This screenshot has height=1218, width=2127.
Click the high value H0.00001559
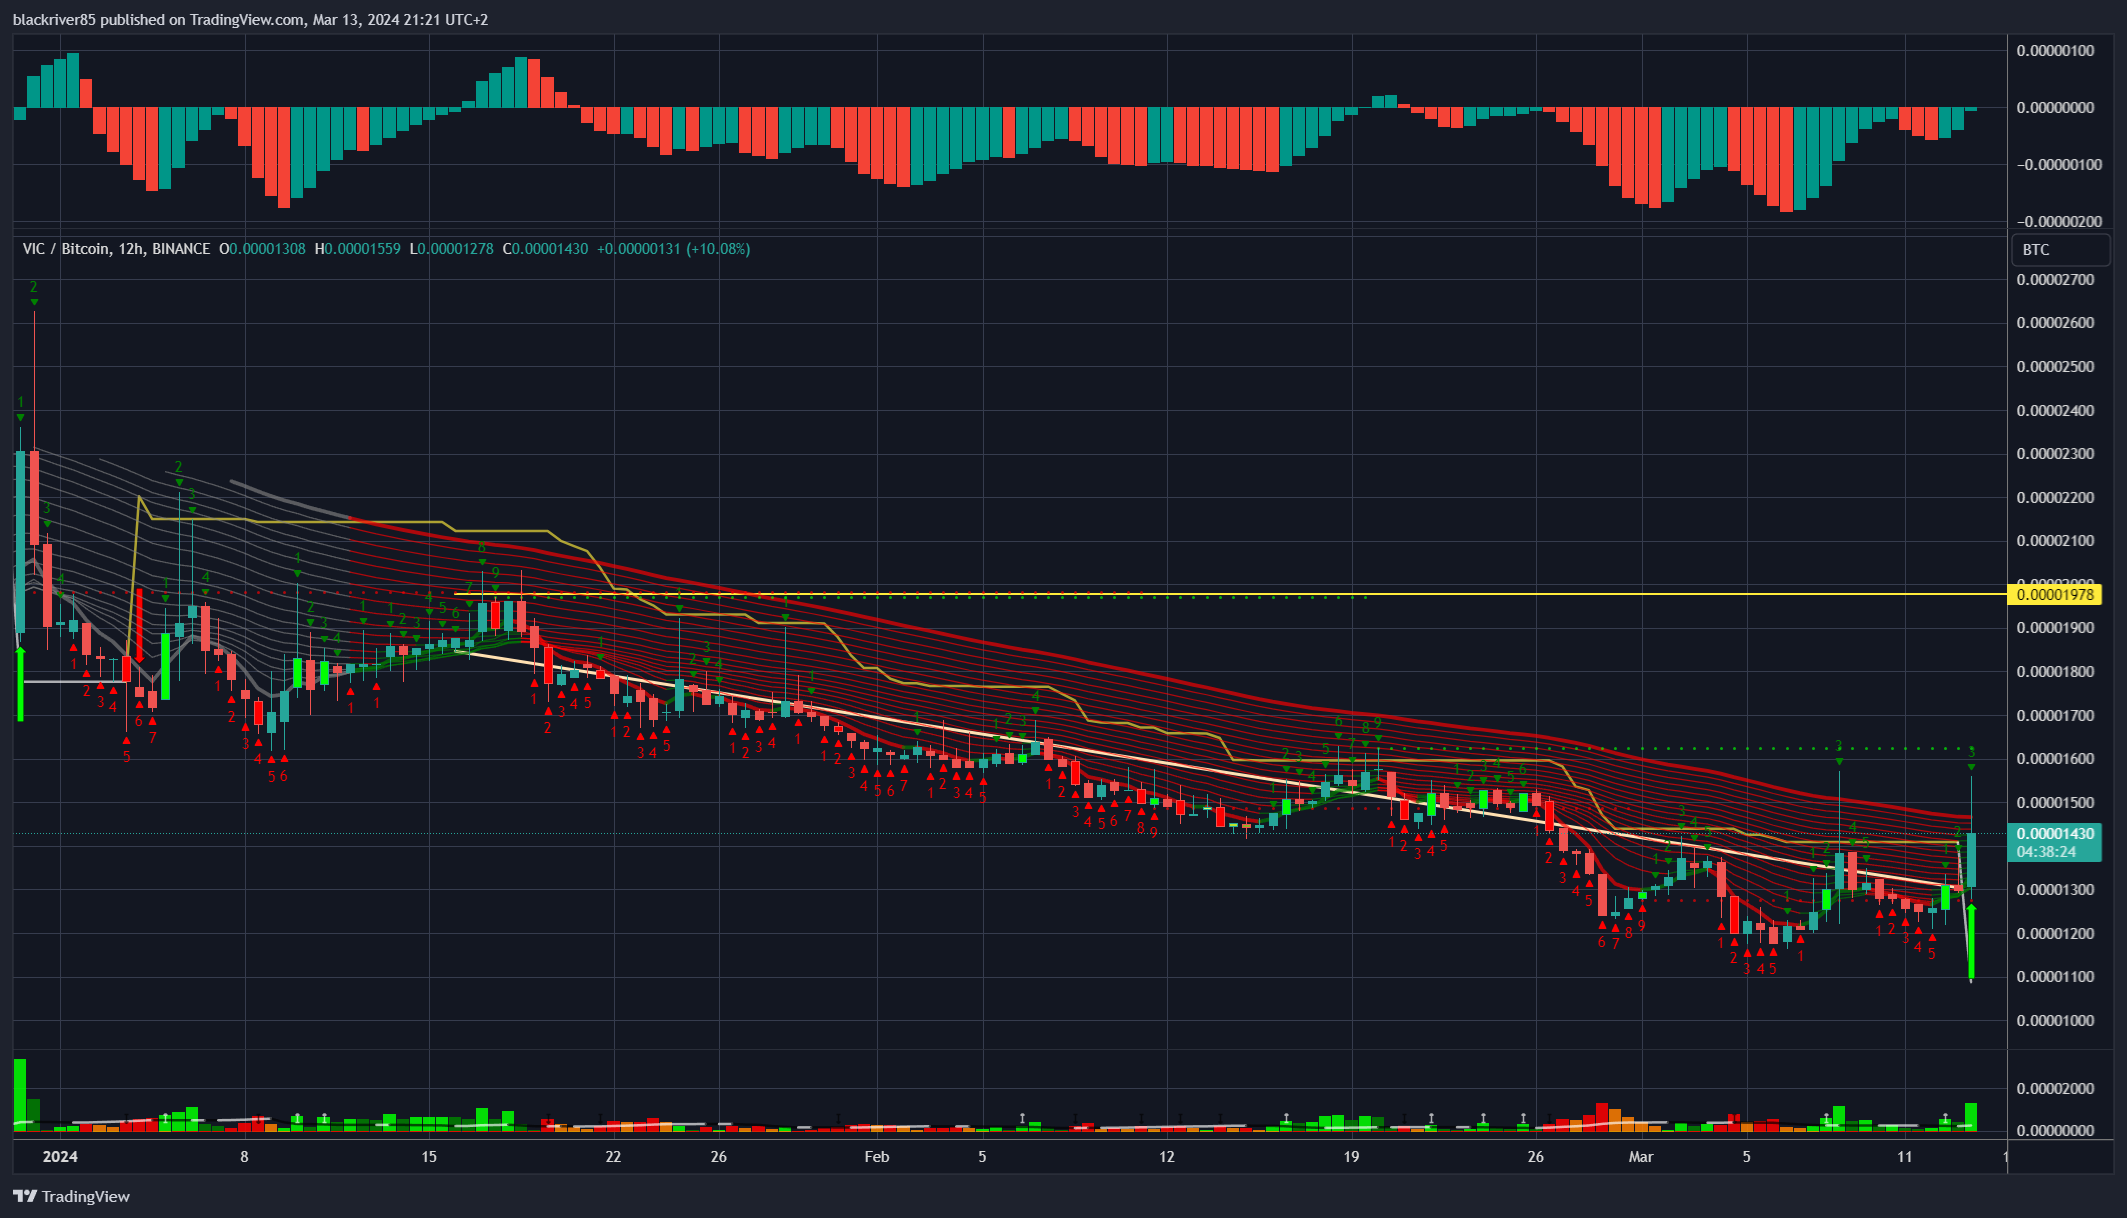pyautogui.click(x=357, y=249)
